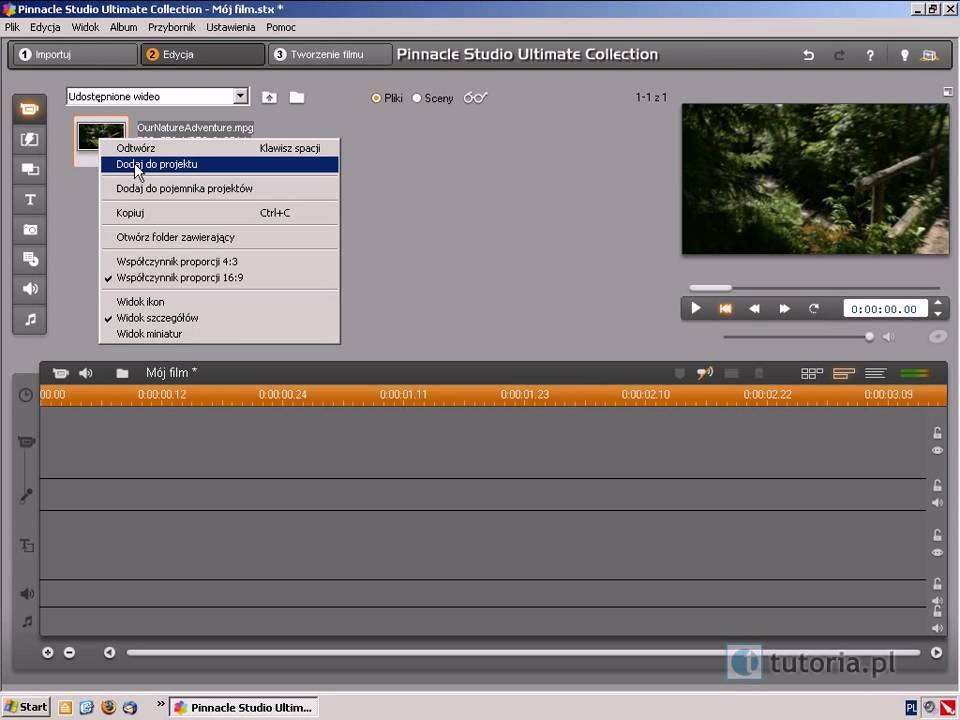Open the Udostępnione wideo dropdown
The height and width of the screenshot is (720, 960).
click(x=241, y=96)
